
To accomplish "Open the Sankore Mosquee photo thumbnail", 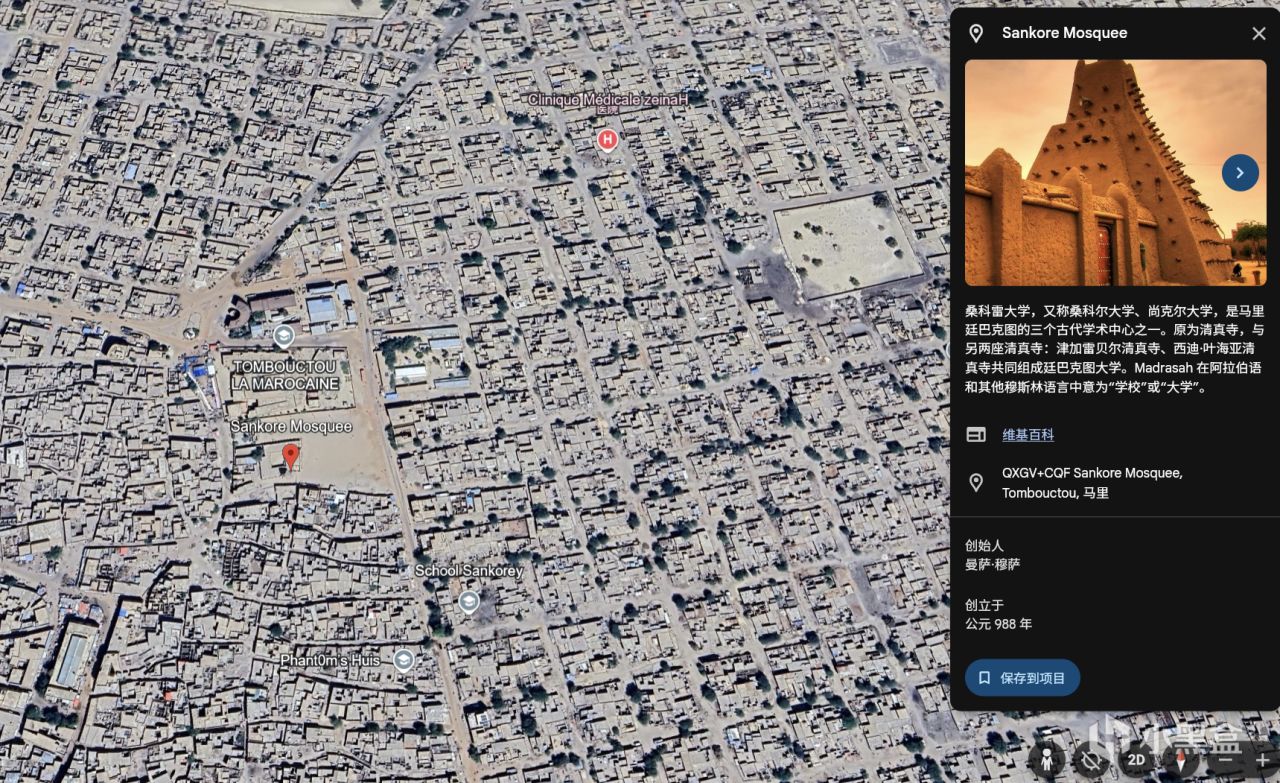I will 1115,173.
